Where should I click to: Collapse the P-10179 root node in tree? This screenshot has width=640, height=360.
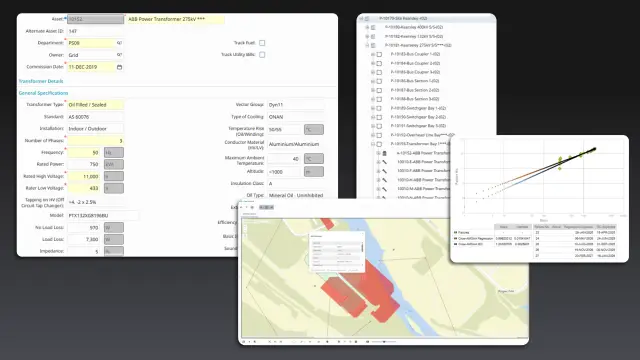(361, 18)
